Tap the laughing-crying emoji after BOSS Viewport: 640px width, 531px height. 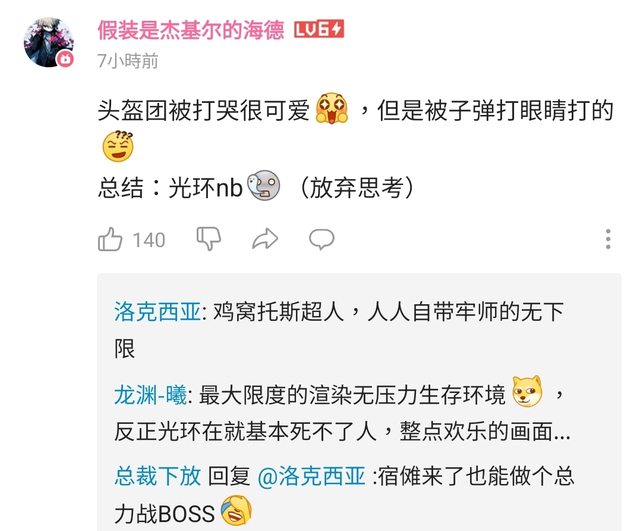pos(236,510)
